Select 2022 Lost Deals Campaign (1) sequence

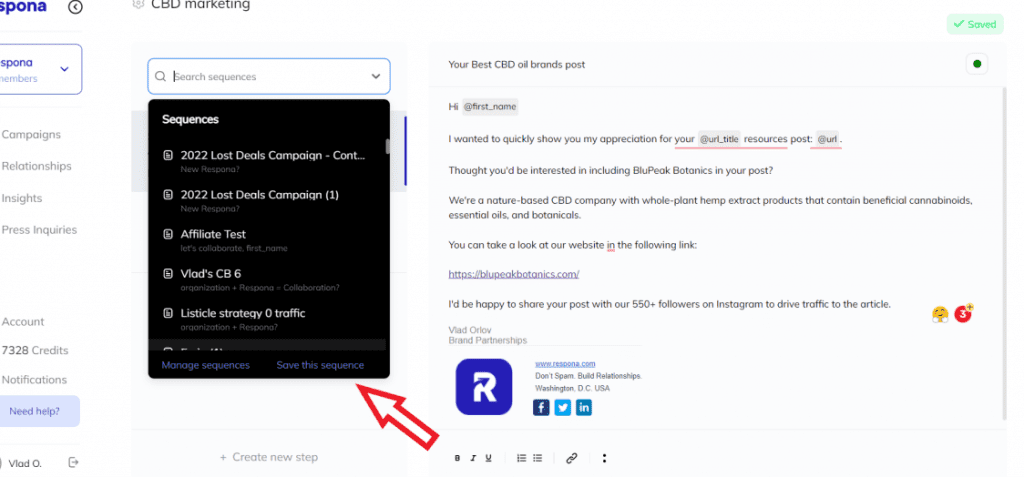(x=268, y=201)
